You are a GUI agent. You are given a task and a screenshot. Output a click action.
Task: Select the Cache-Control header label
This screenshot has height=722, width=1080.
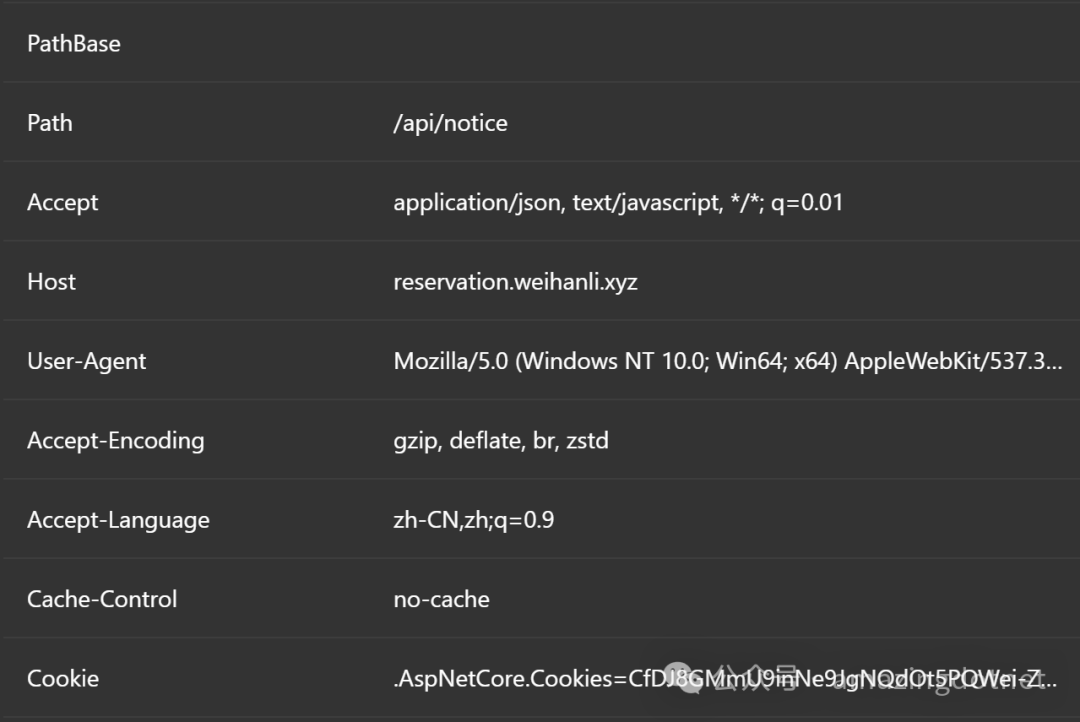[x=102, y=599]
